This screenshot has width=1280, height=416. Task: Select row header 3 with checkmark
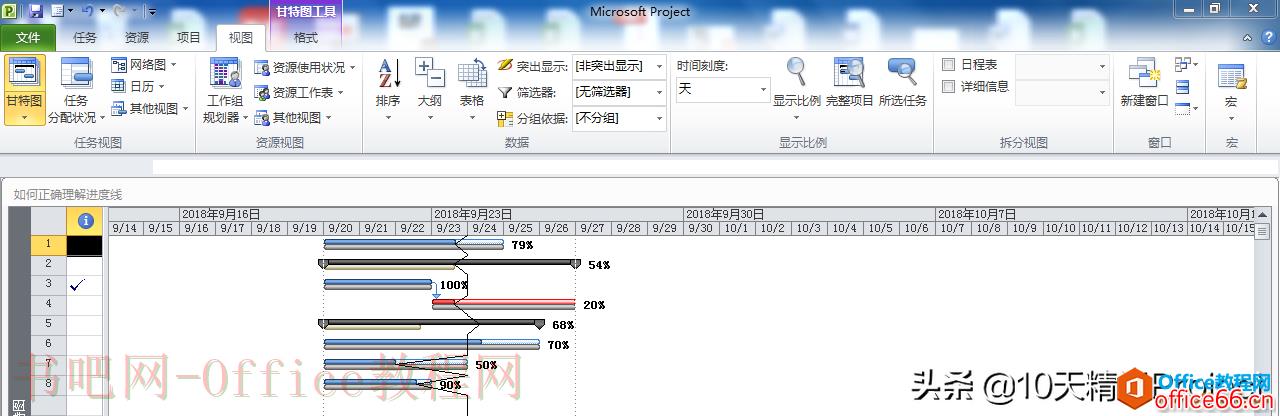click(x=49, y=284)
